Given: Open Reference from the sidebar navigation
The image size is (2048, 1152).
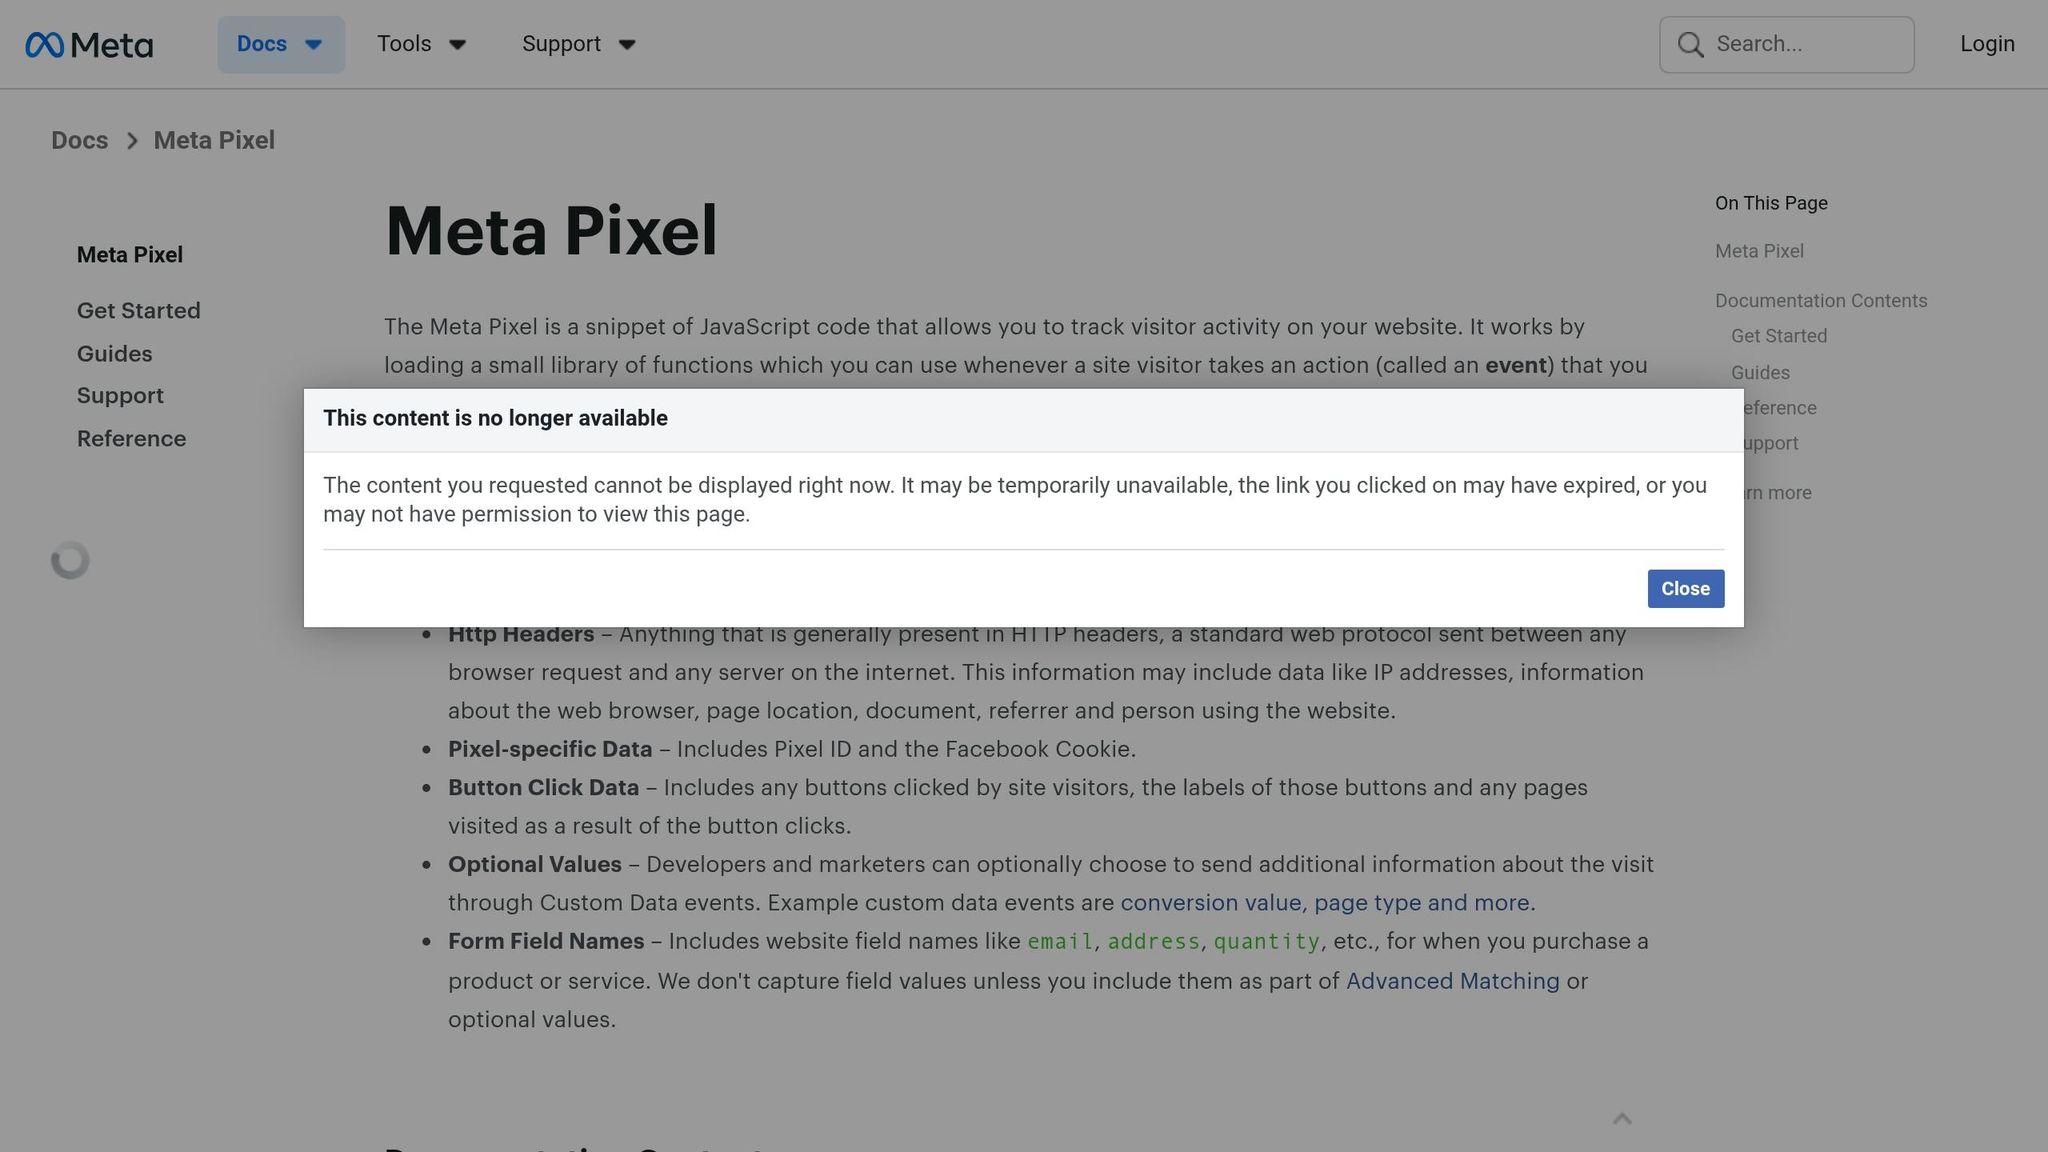Looking at the screenshot, I should [131, 439].
